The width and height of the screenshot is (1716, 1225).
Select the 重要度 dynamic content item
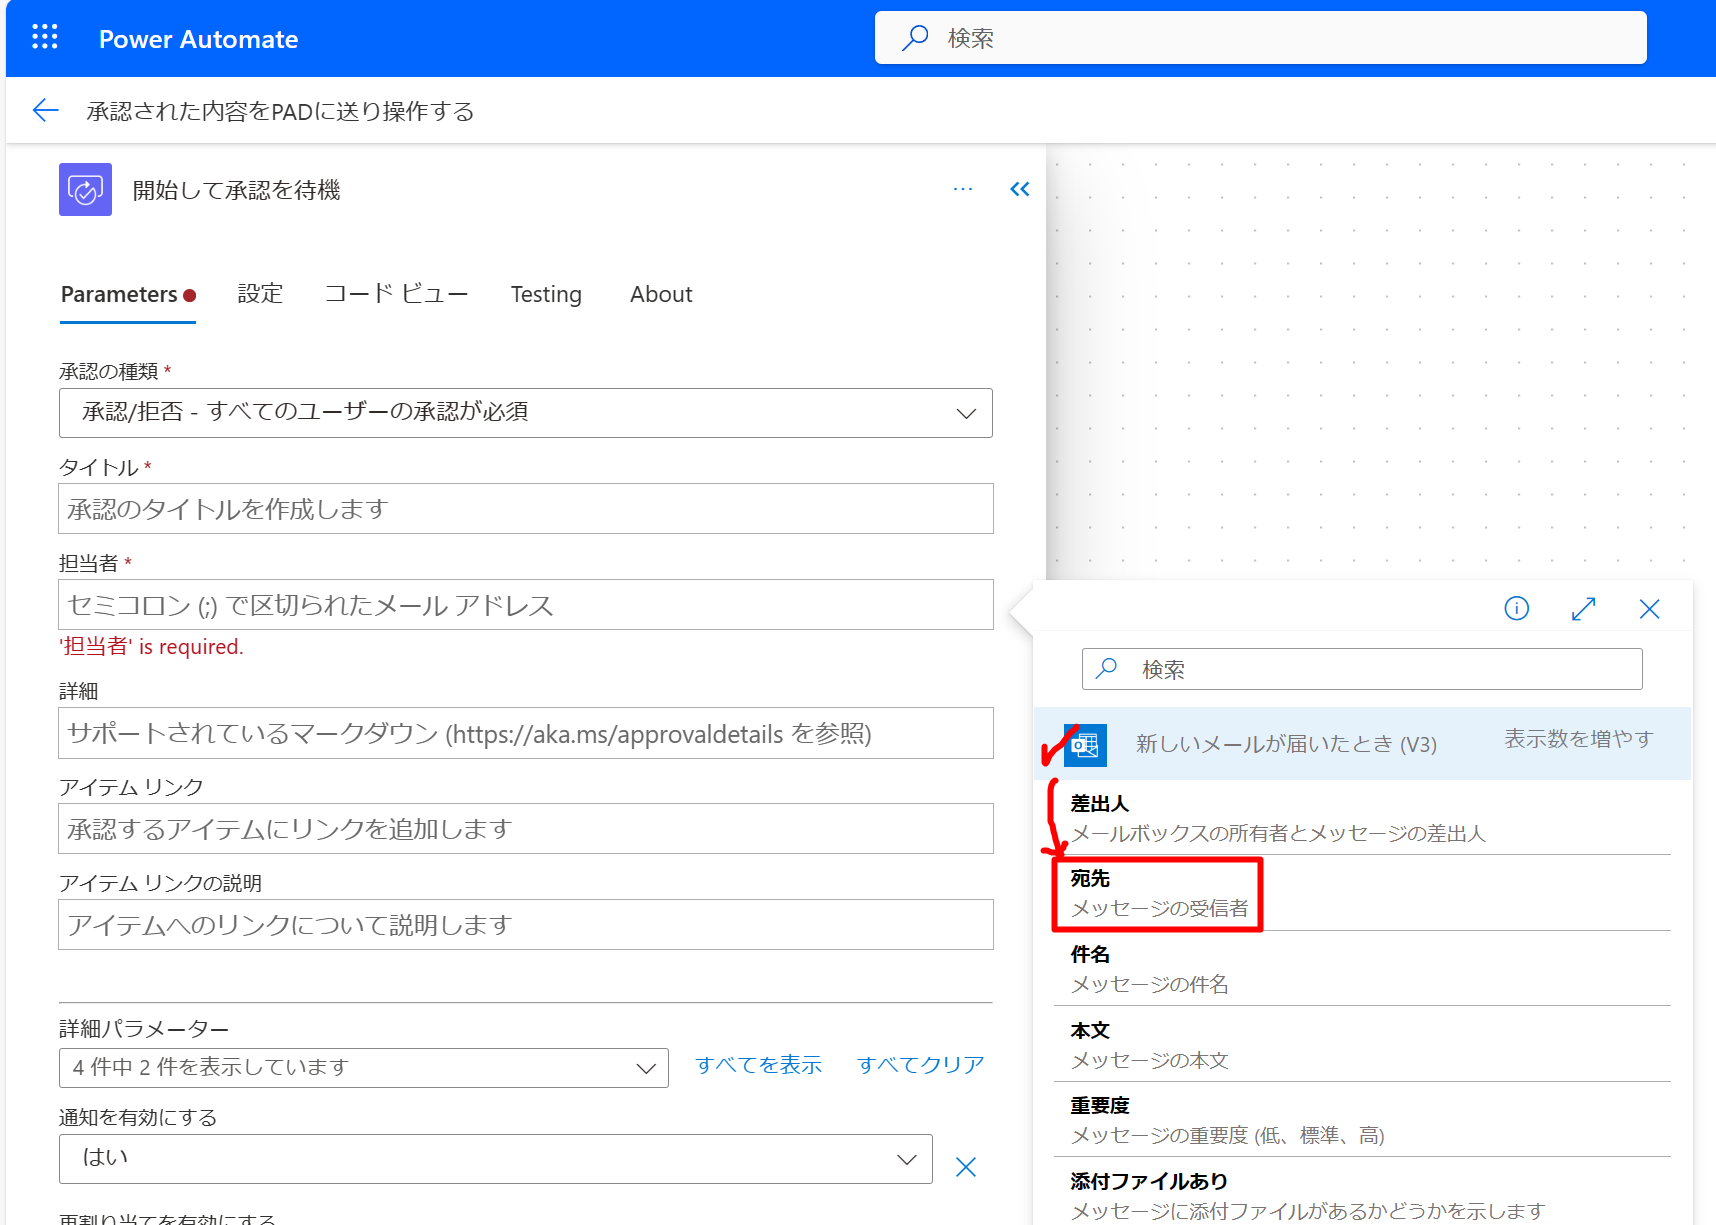coord(1362,1120)
